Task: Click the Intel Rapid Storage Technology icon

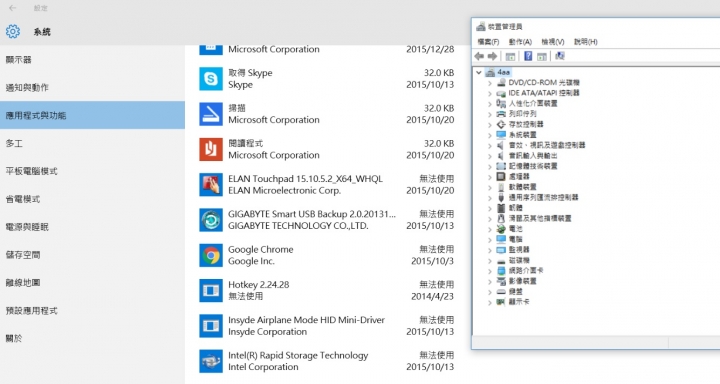Action: coord(211,361)
